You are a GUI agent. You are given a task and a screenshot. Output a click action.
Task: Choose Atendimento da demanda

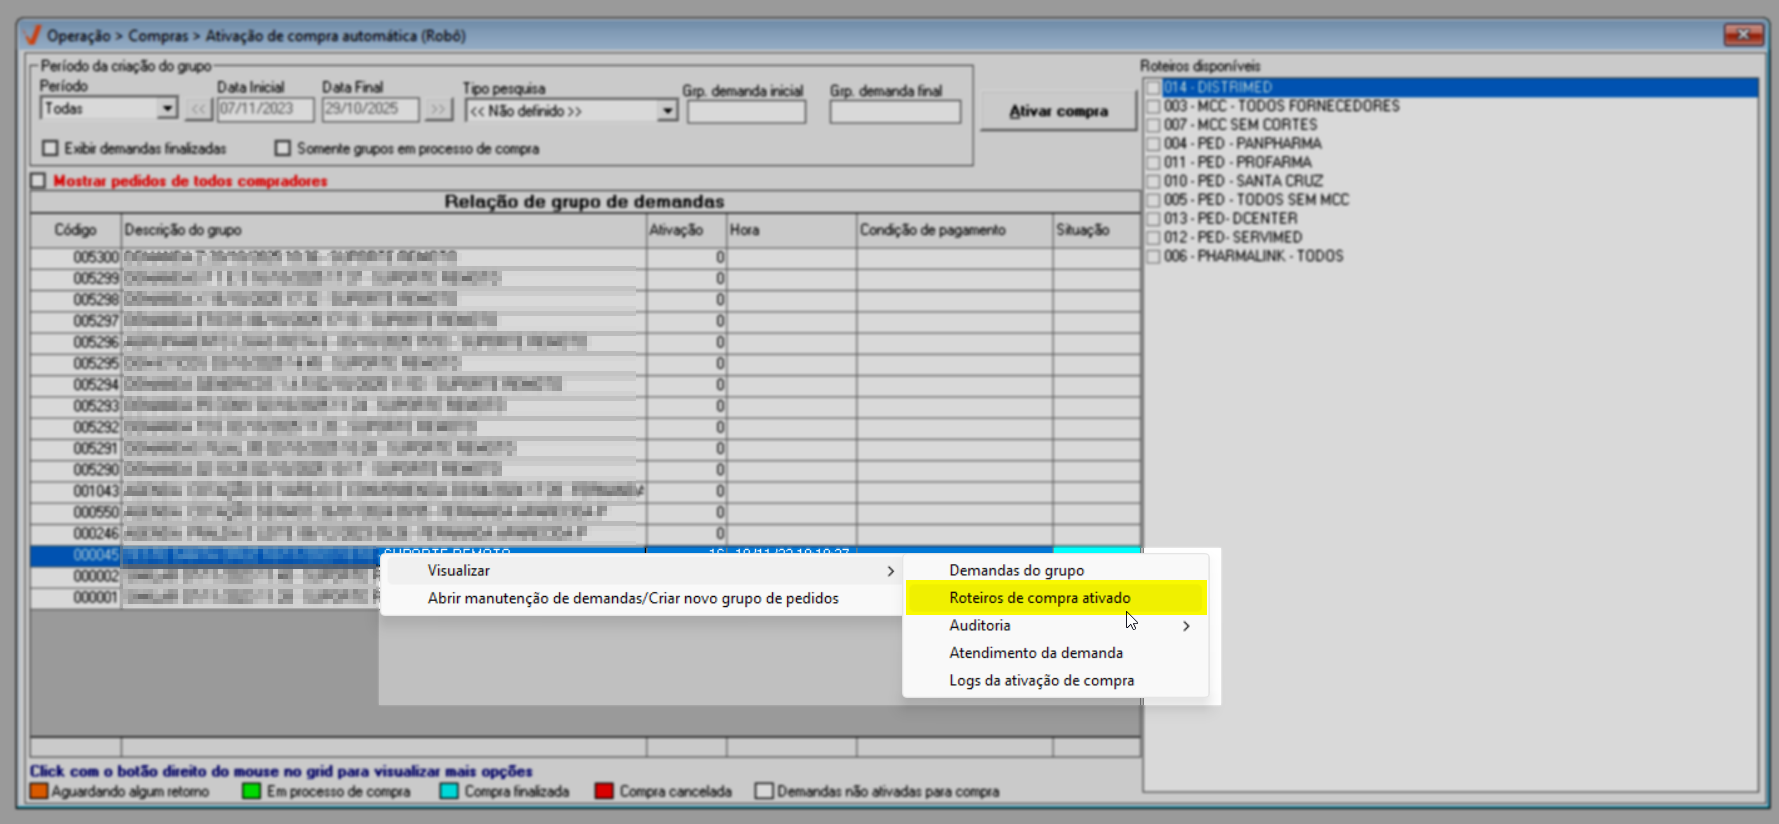tap(1056, 653)
